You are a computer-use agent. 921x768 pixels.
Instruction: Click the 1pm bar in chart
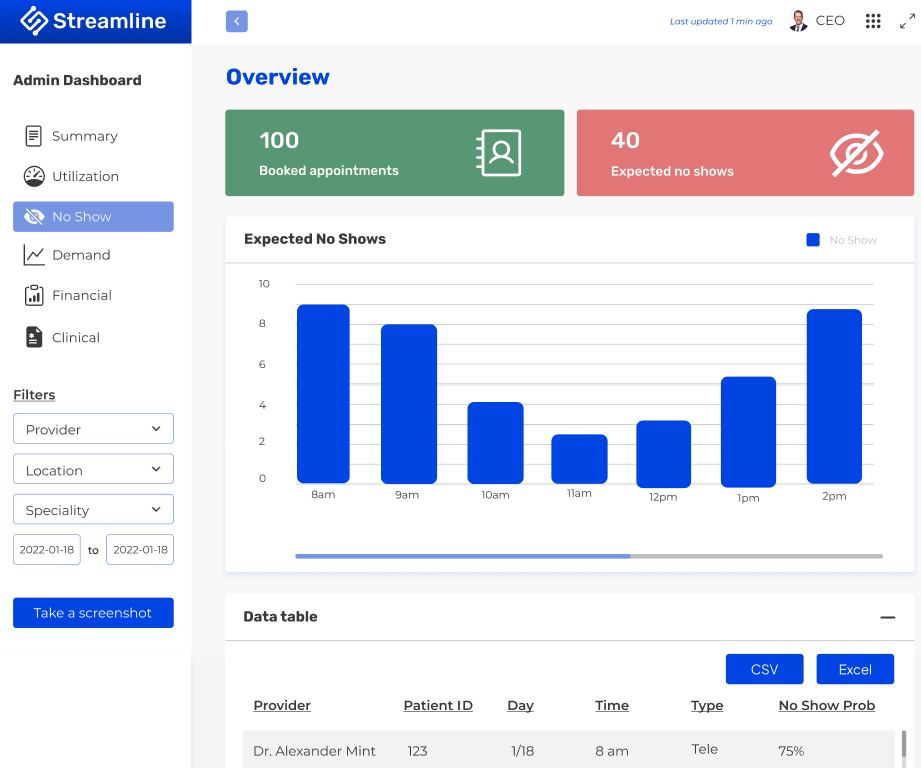748,432
